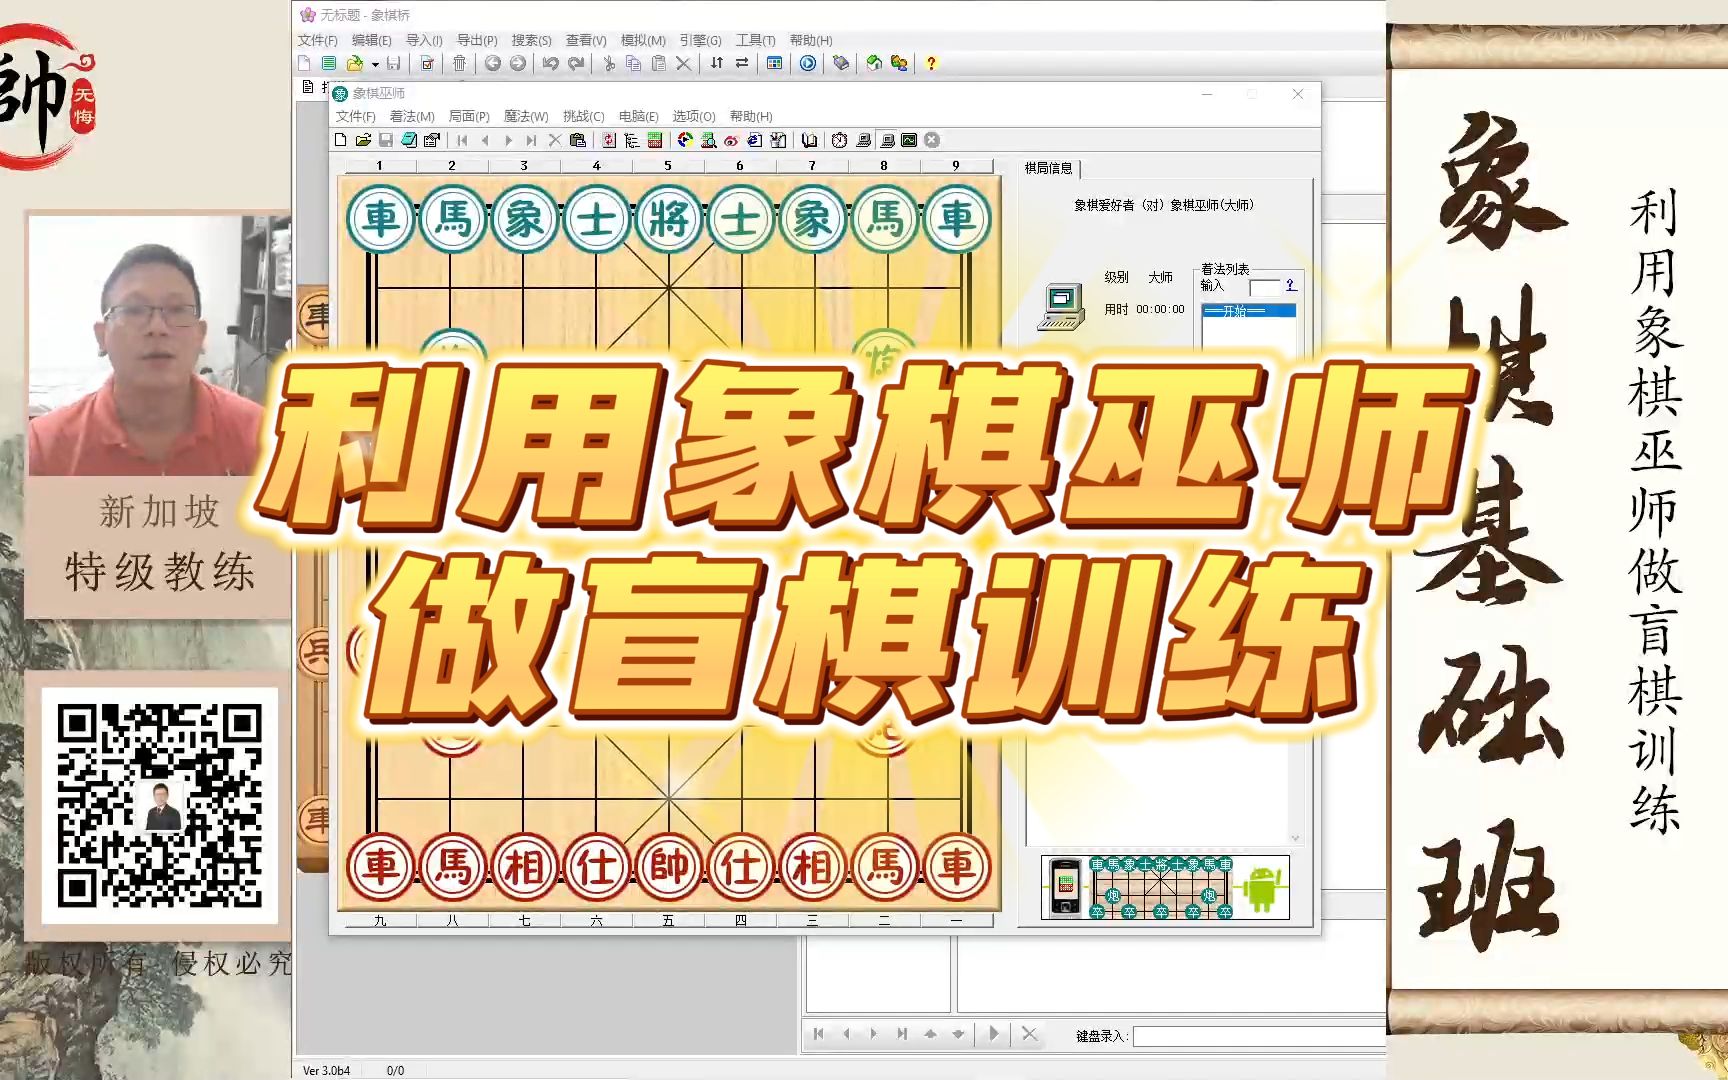Select the 棋局信息 tab
Screen dimensions: 1728x1080
click(x=1047, y=168)
